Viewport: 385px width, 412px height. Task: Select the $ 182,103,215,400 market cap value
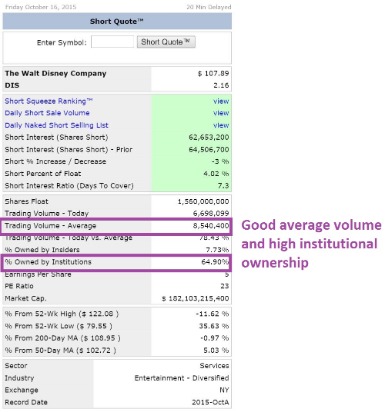coord(196,298)
